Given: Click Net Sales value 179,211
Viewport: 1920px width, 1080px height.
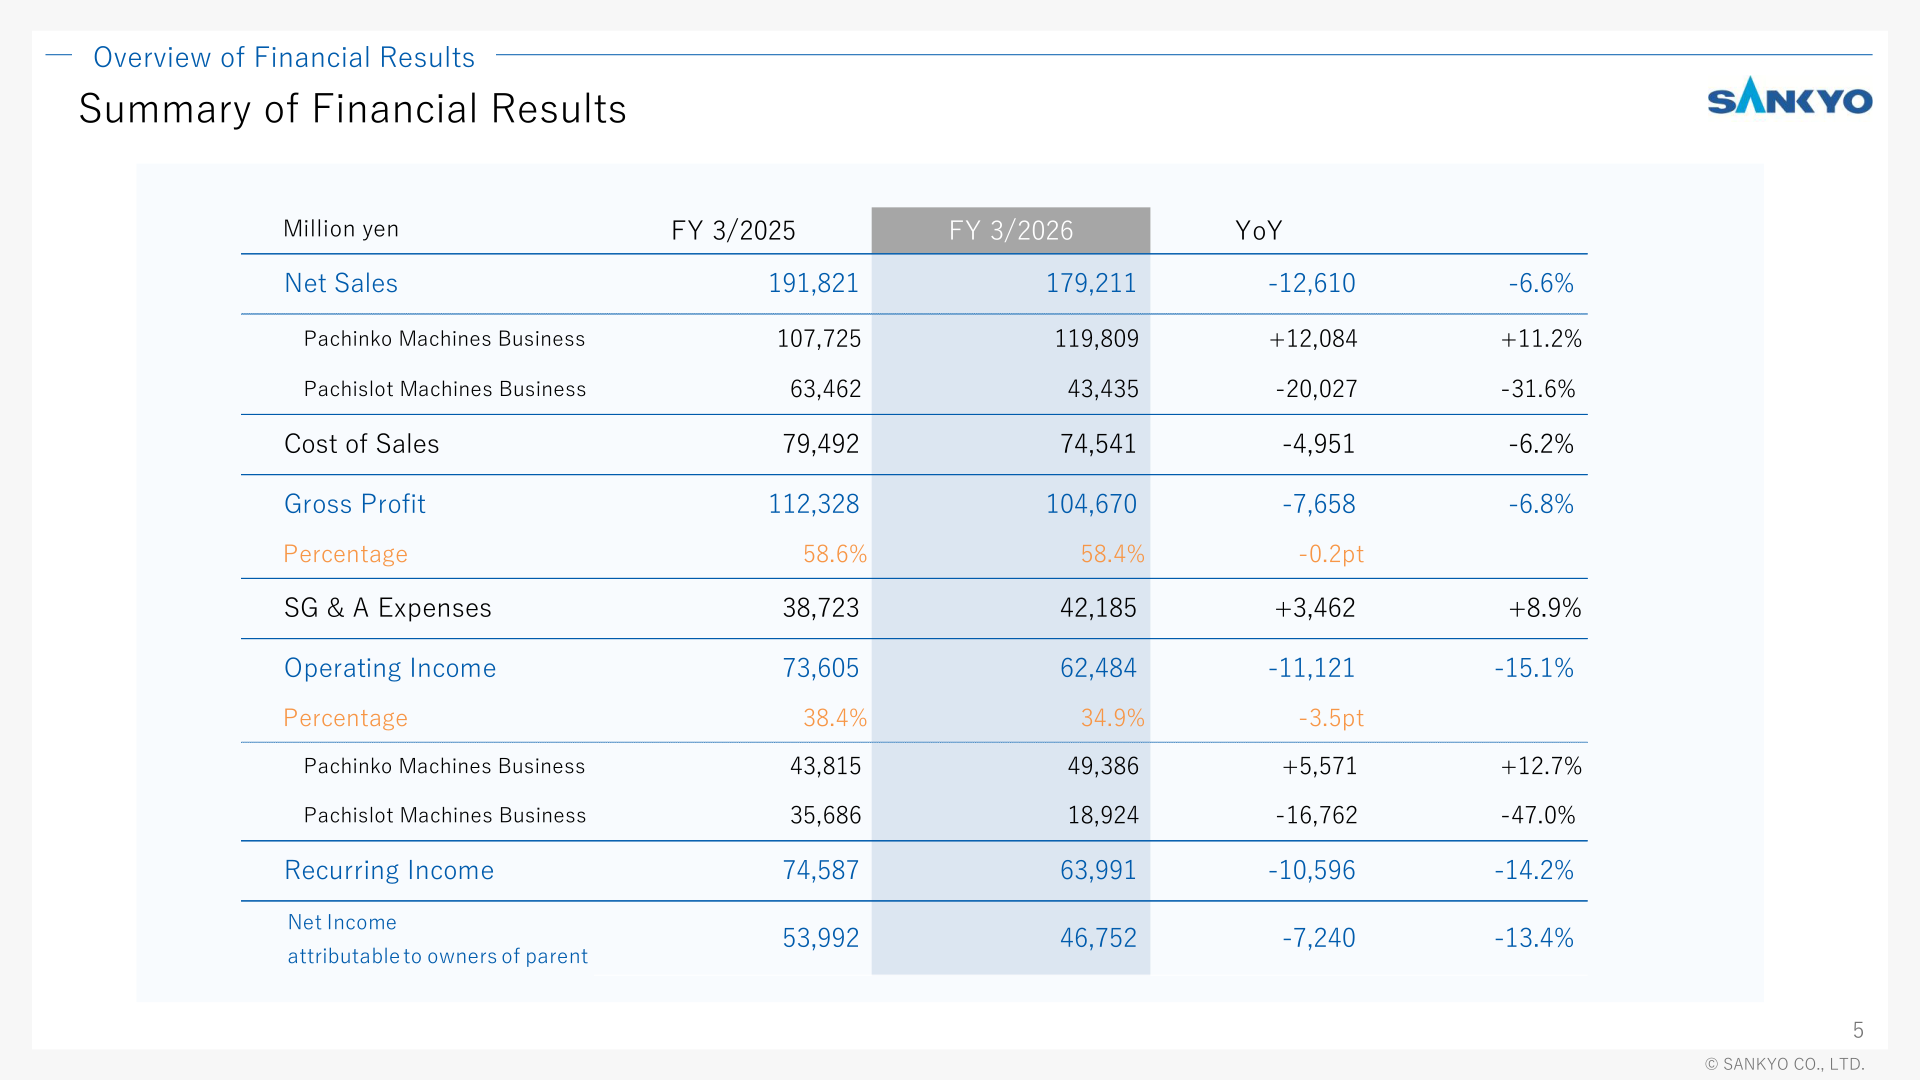Looking at the screenshot, I should (1091, 283).
